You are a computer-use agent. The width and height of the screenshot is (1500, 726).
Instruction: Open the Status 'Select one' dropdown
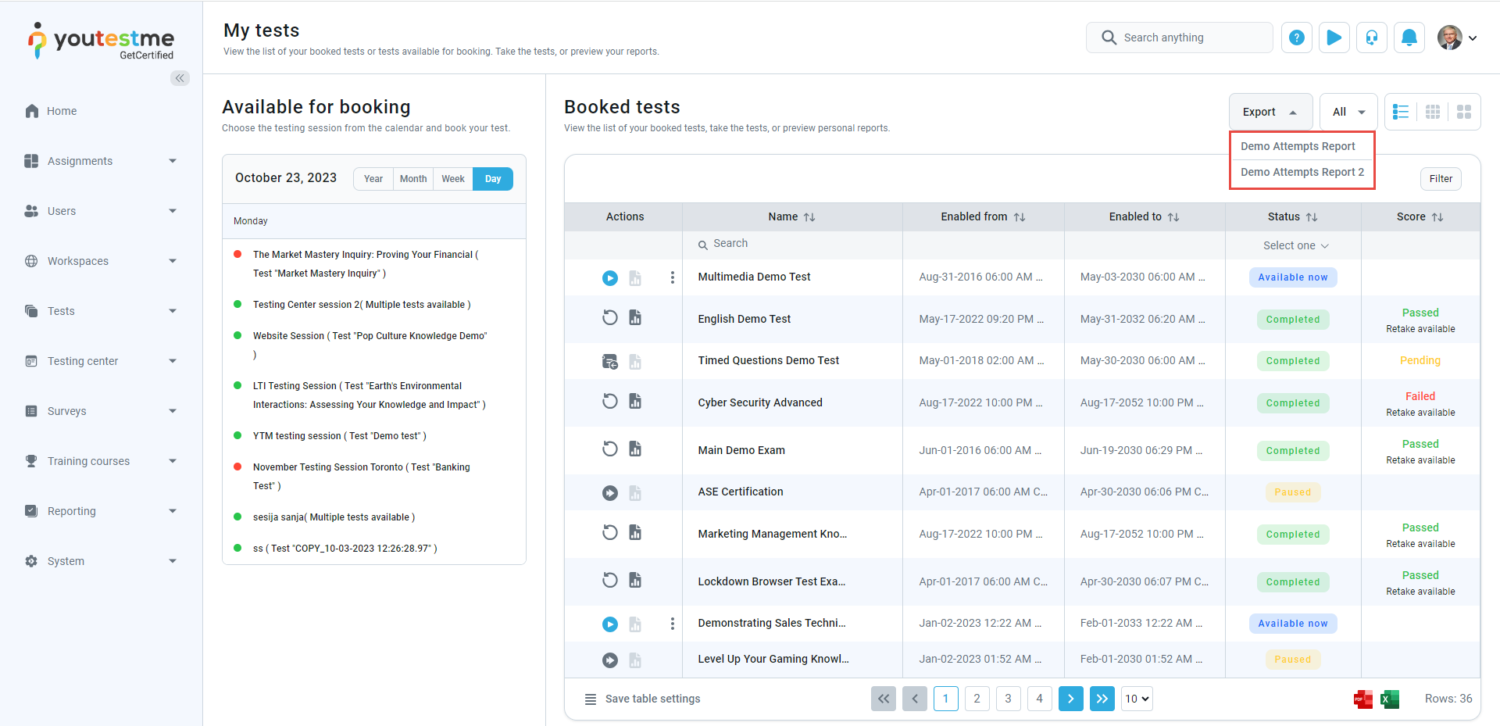click(1295, 245)
